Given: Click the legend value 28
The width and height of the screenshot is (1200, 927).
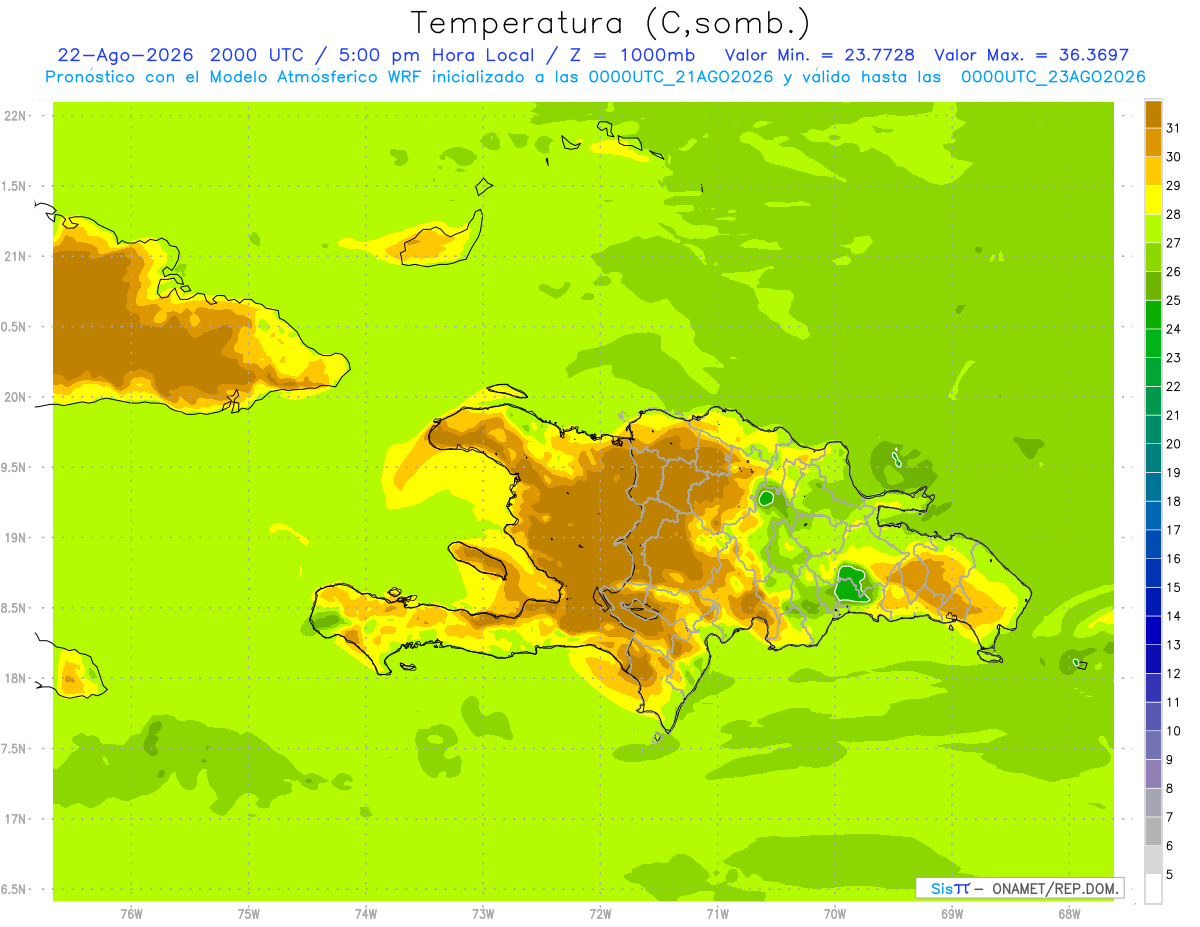Looking at the screenshot, I should coord(1174,214).
